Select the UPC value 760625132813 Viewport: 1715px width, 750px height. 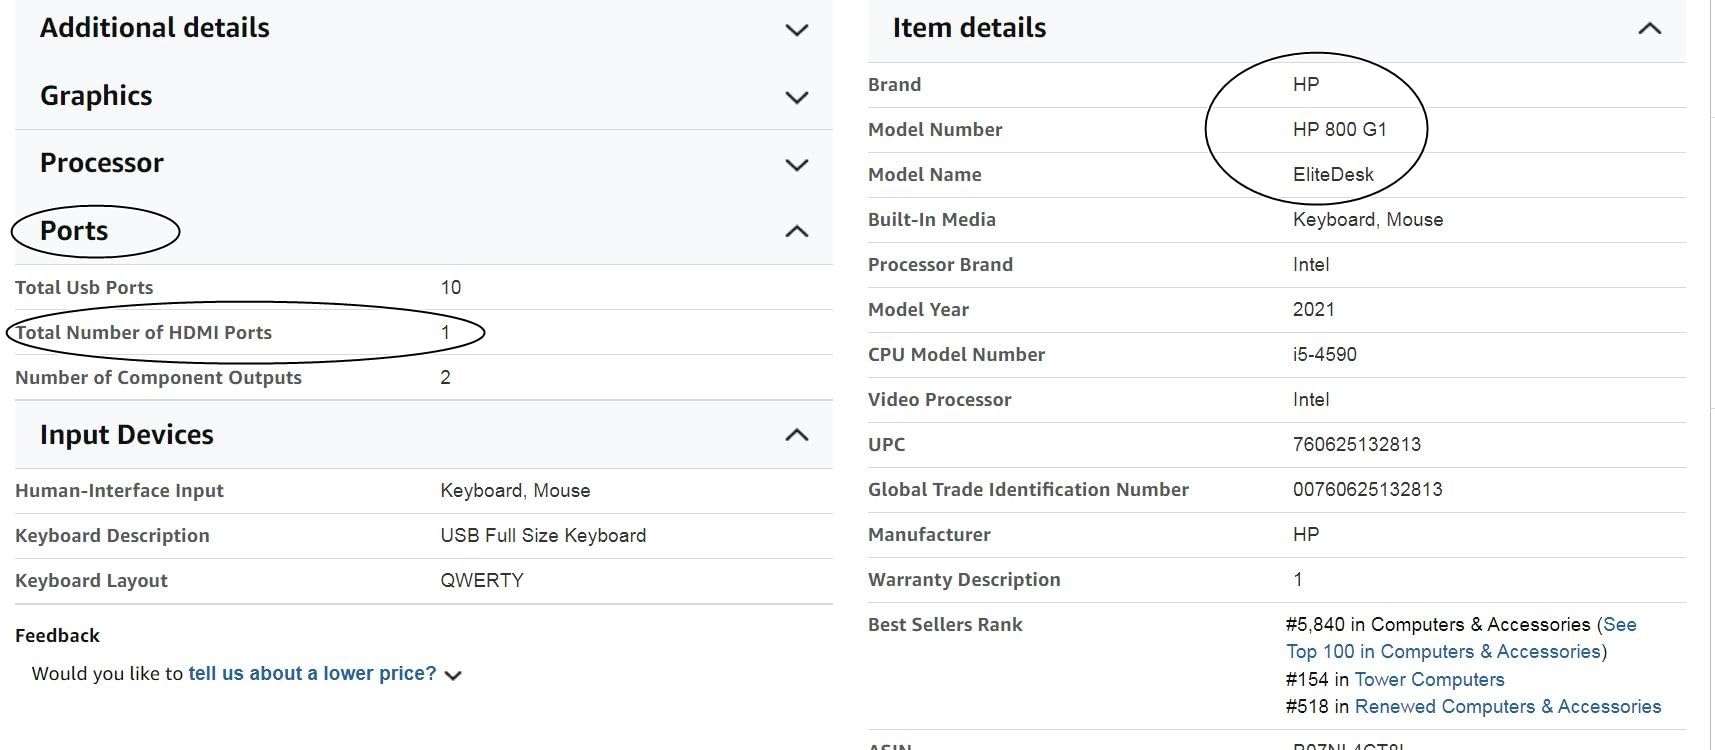coord(1356,444)
